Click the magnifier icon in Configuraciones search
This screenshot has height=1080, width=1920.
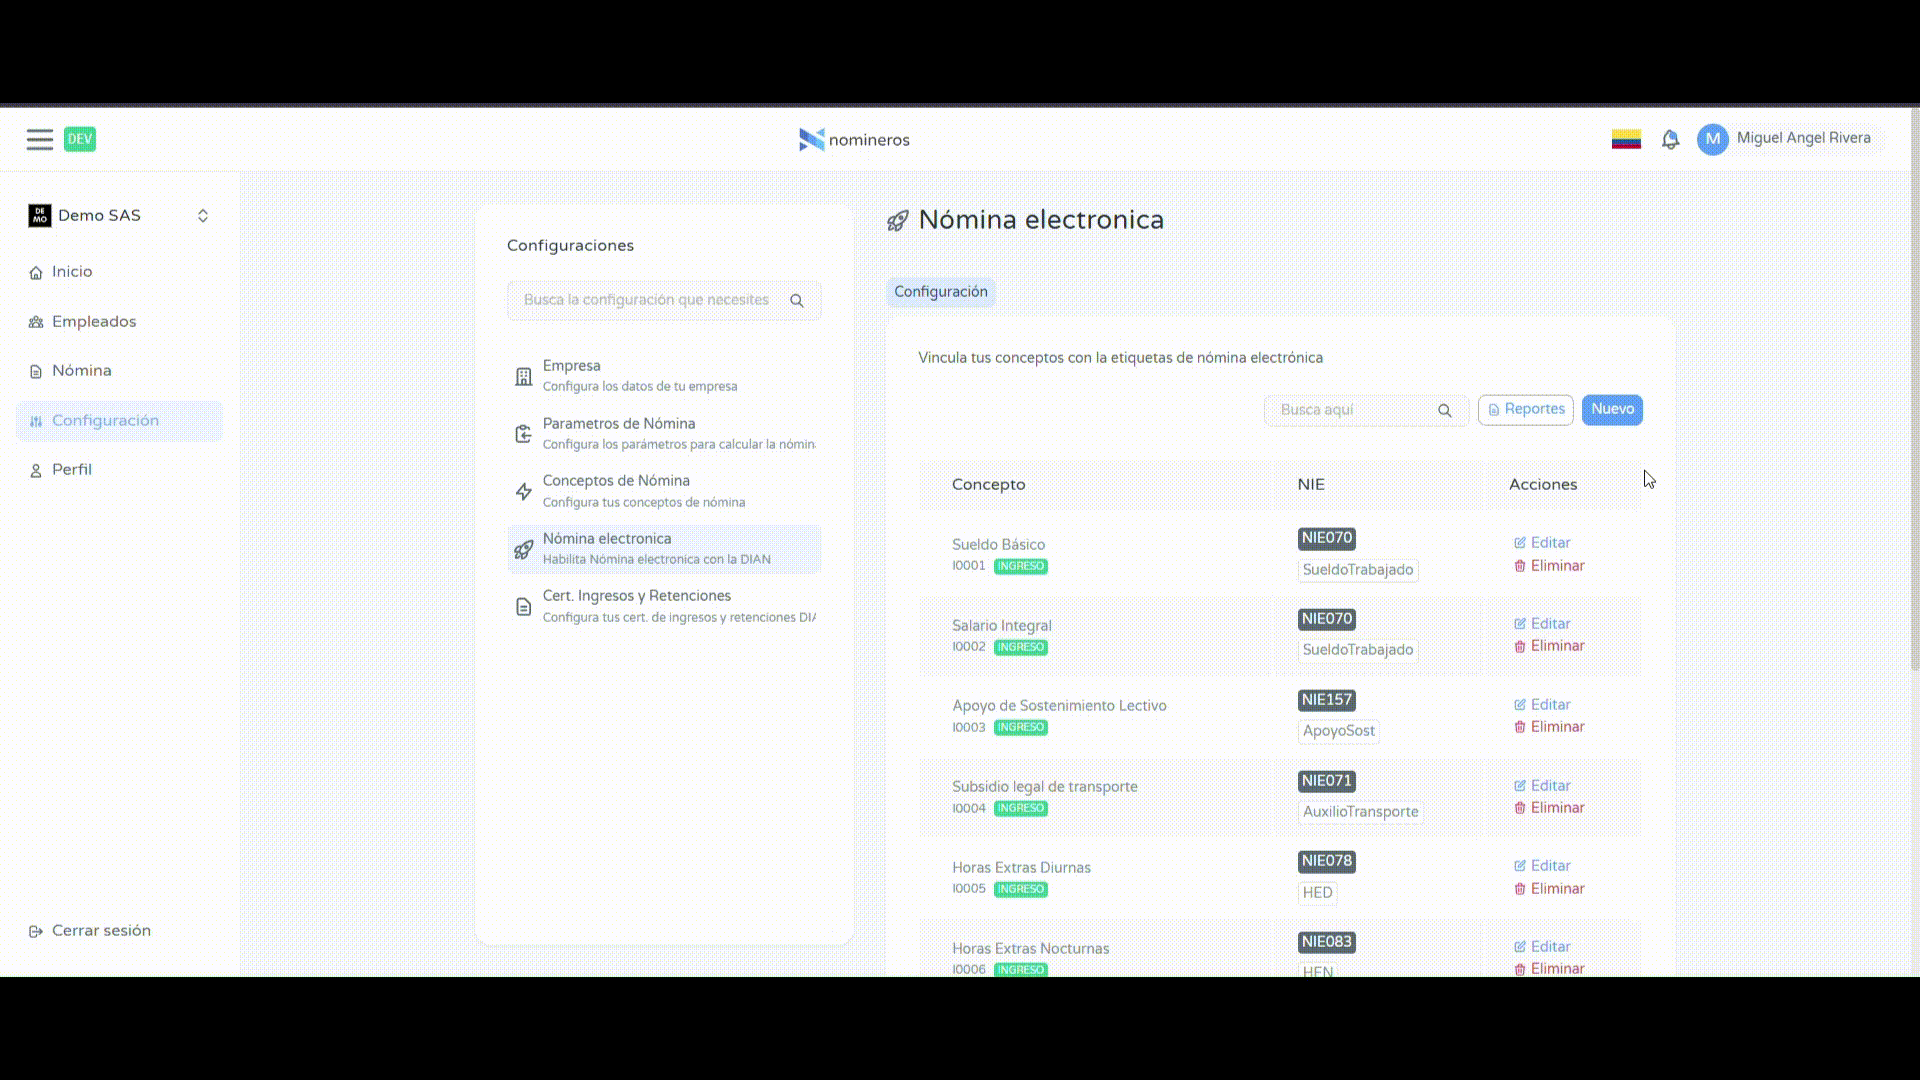point(797,301)
